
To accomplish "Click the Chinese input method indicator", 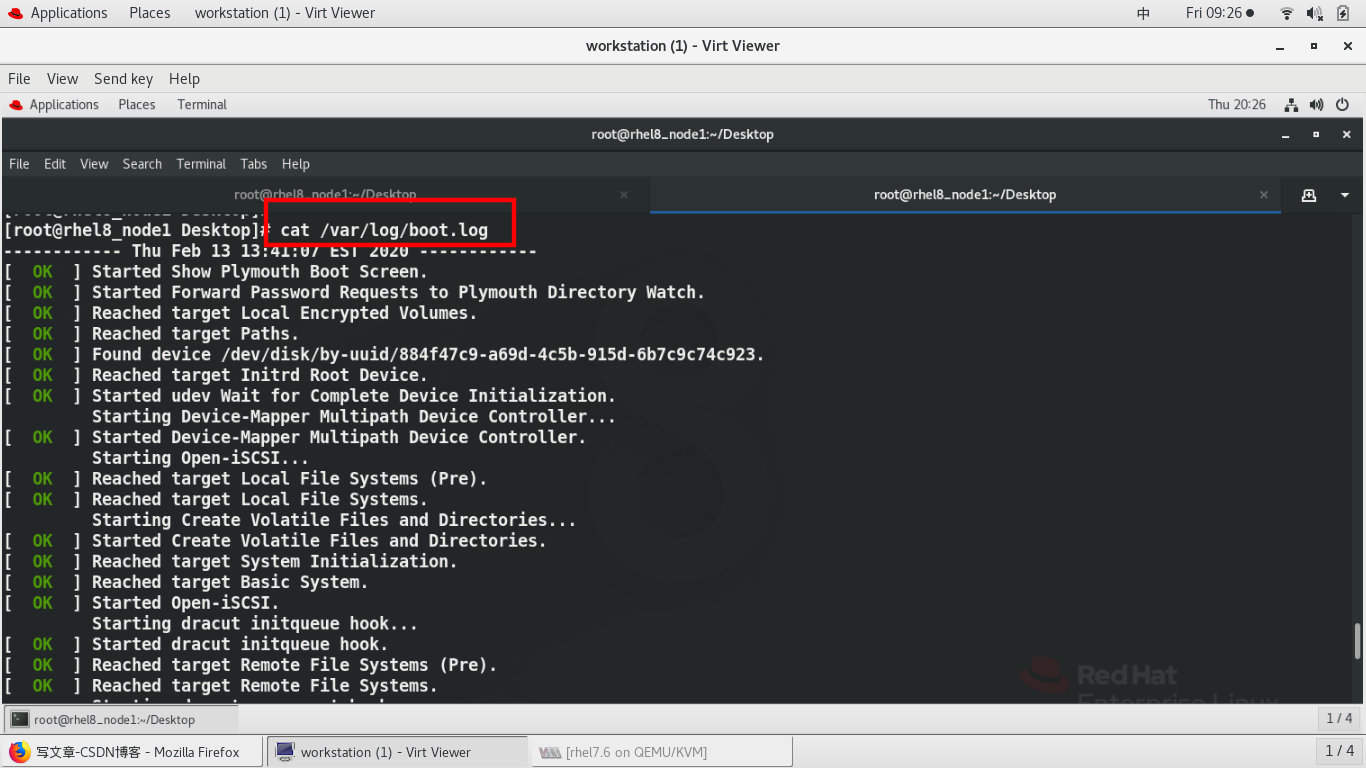I will click(1144, 13).
